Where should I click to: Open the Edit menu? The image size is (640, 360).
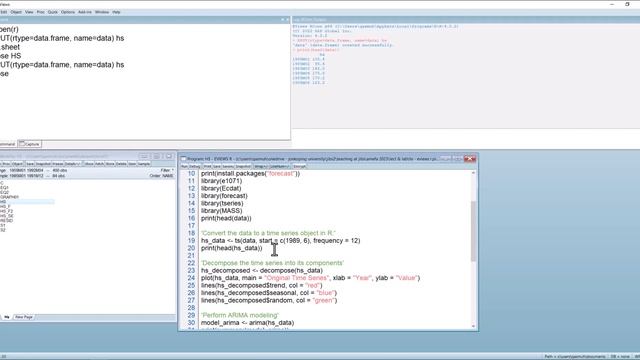pos(3,12)
